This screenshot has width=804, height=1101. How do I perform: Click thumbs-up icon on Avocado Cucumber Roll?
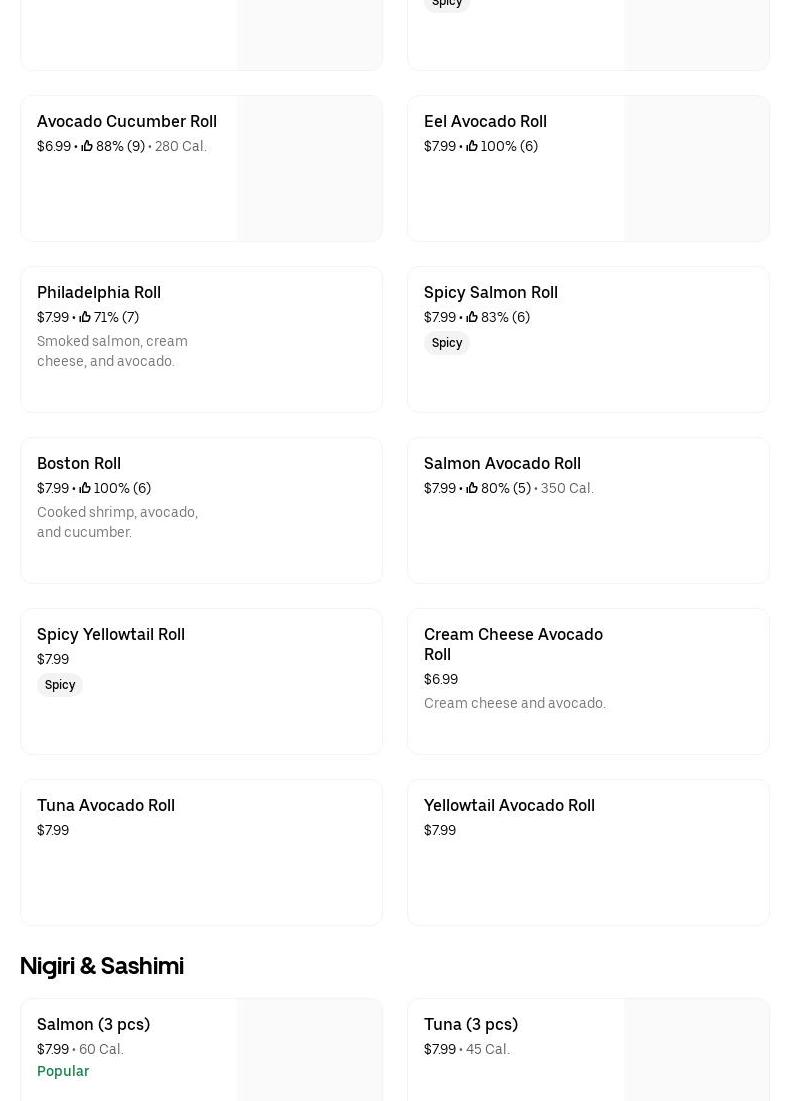87,146
